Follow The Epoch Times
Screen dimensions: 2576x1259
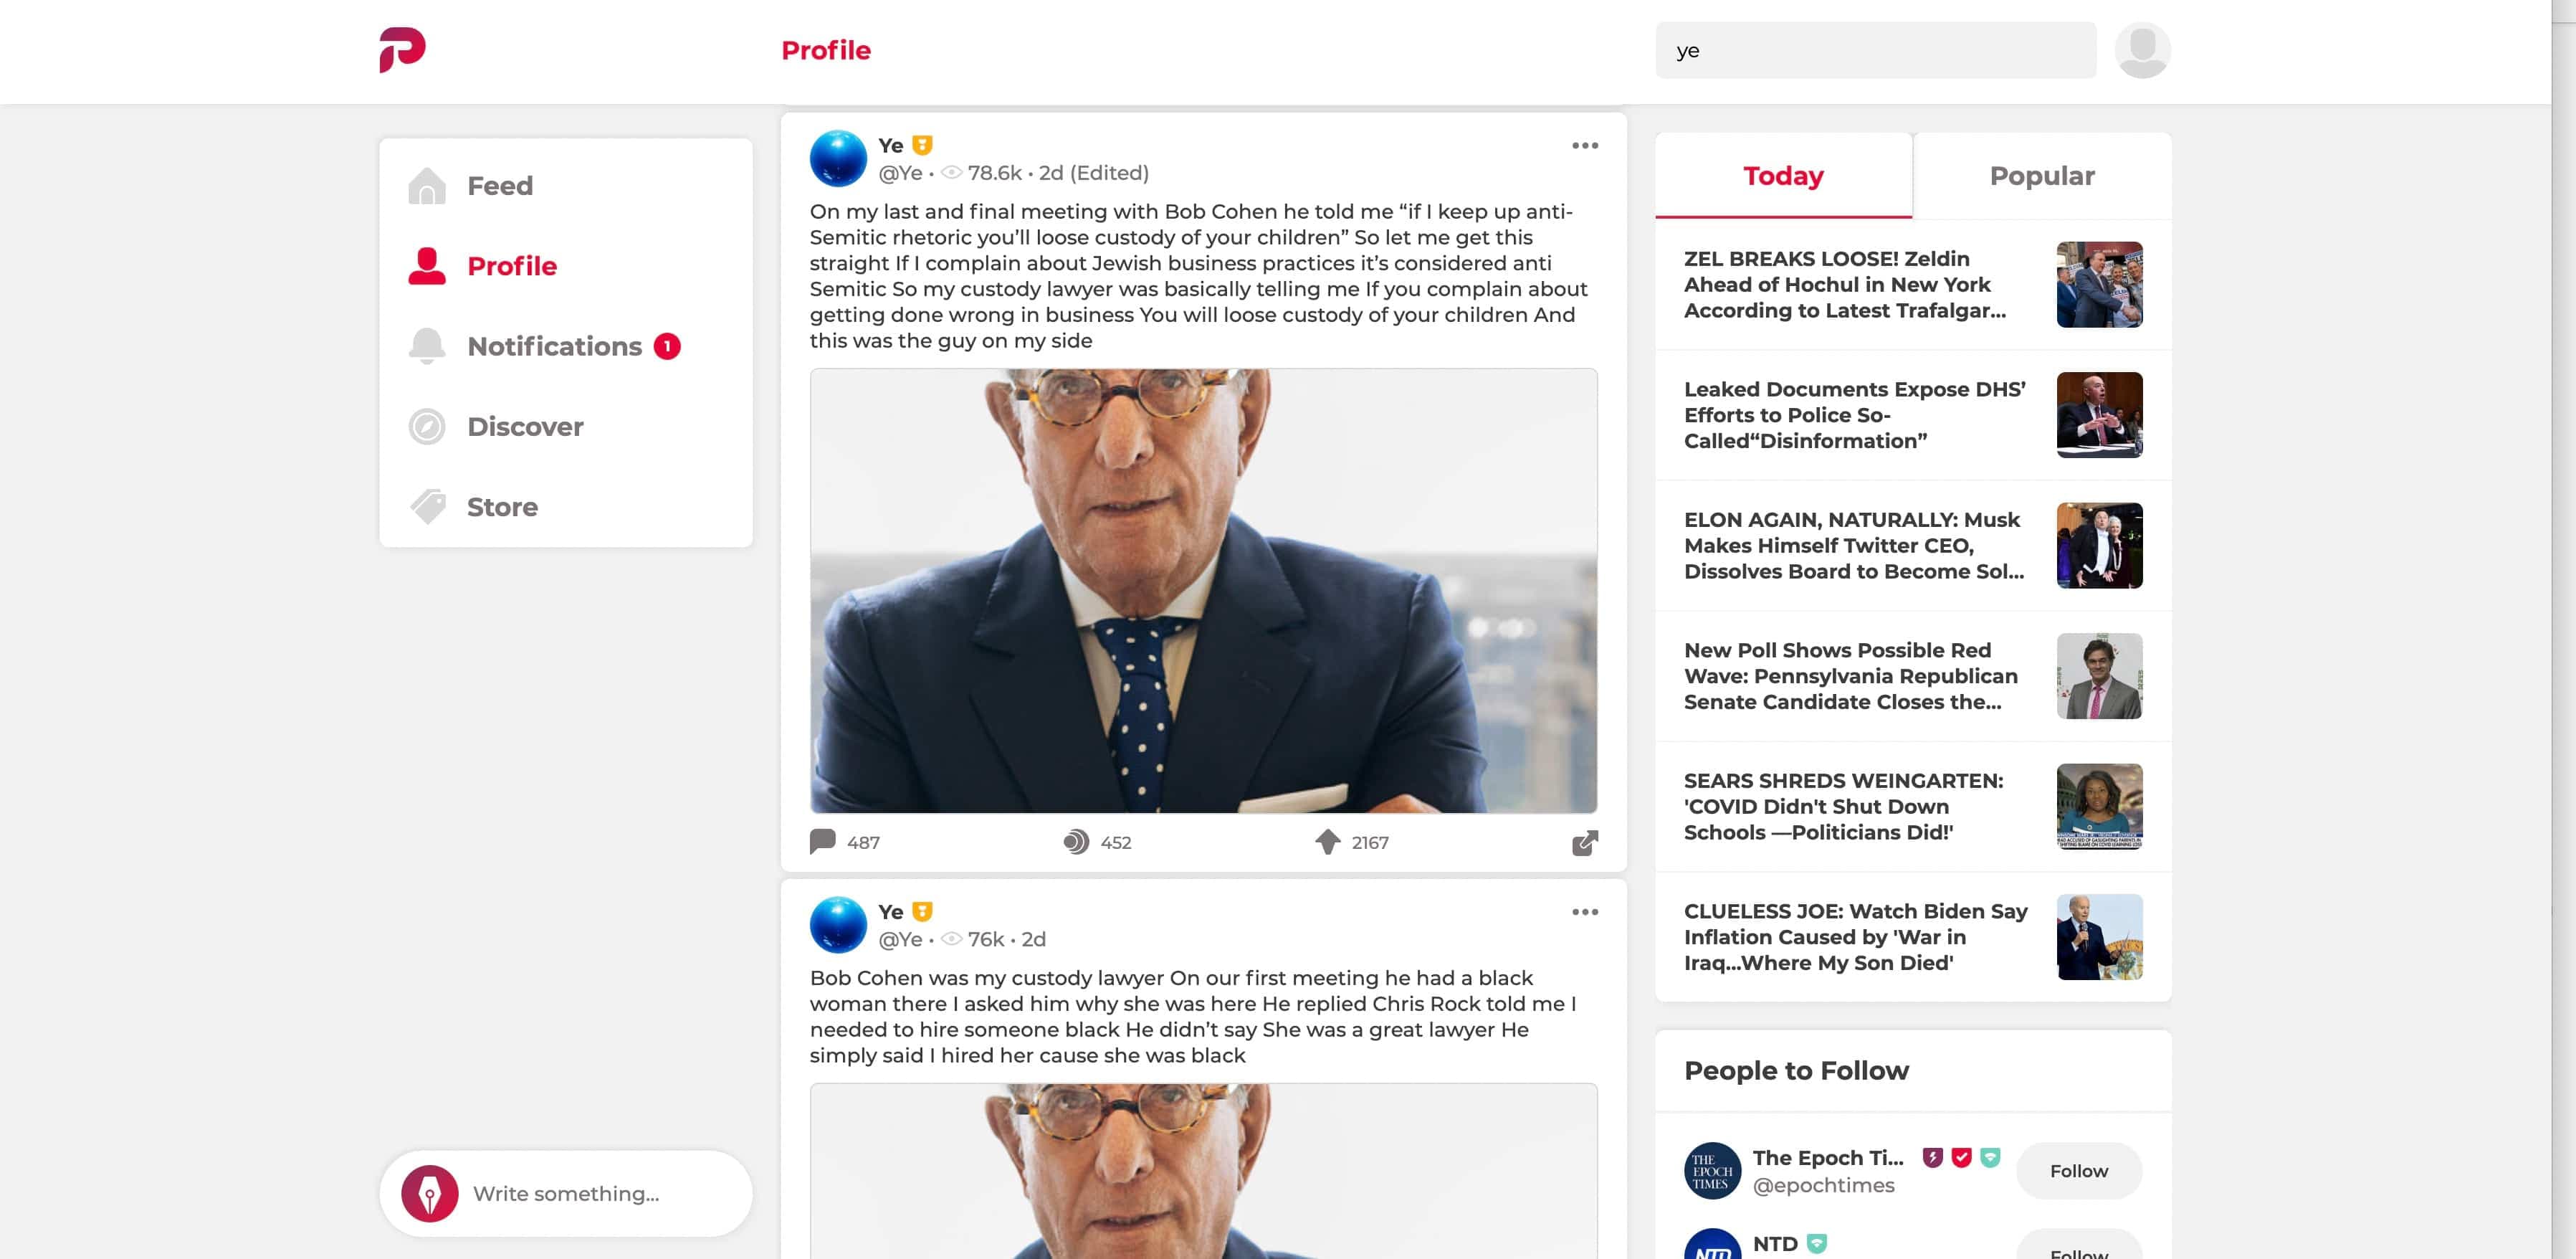coord(2079,1171)
